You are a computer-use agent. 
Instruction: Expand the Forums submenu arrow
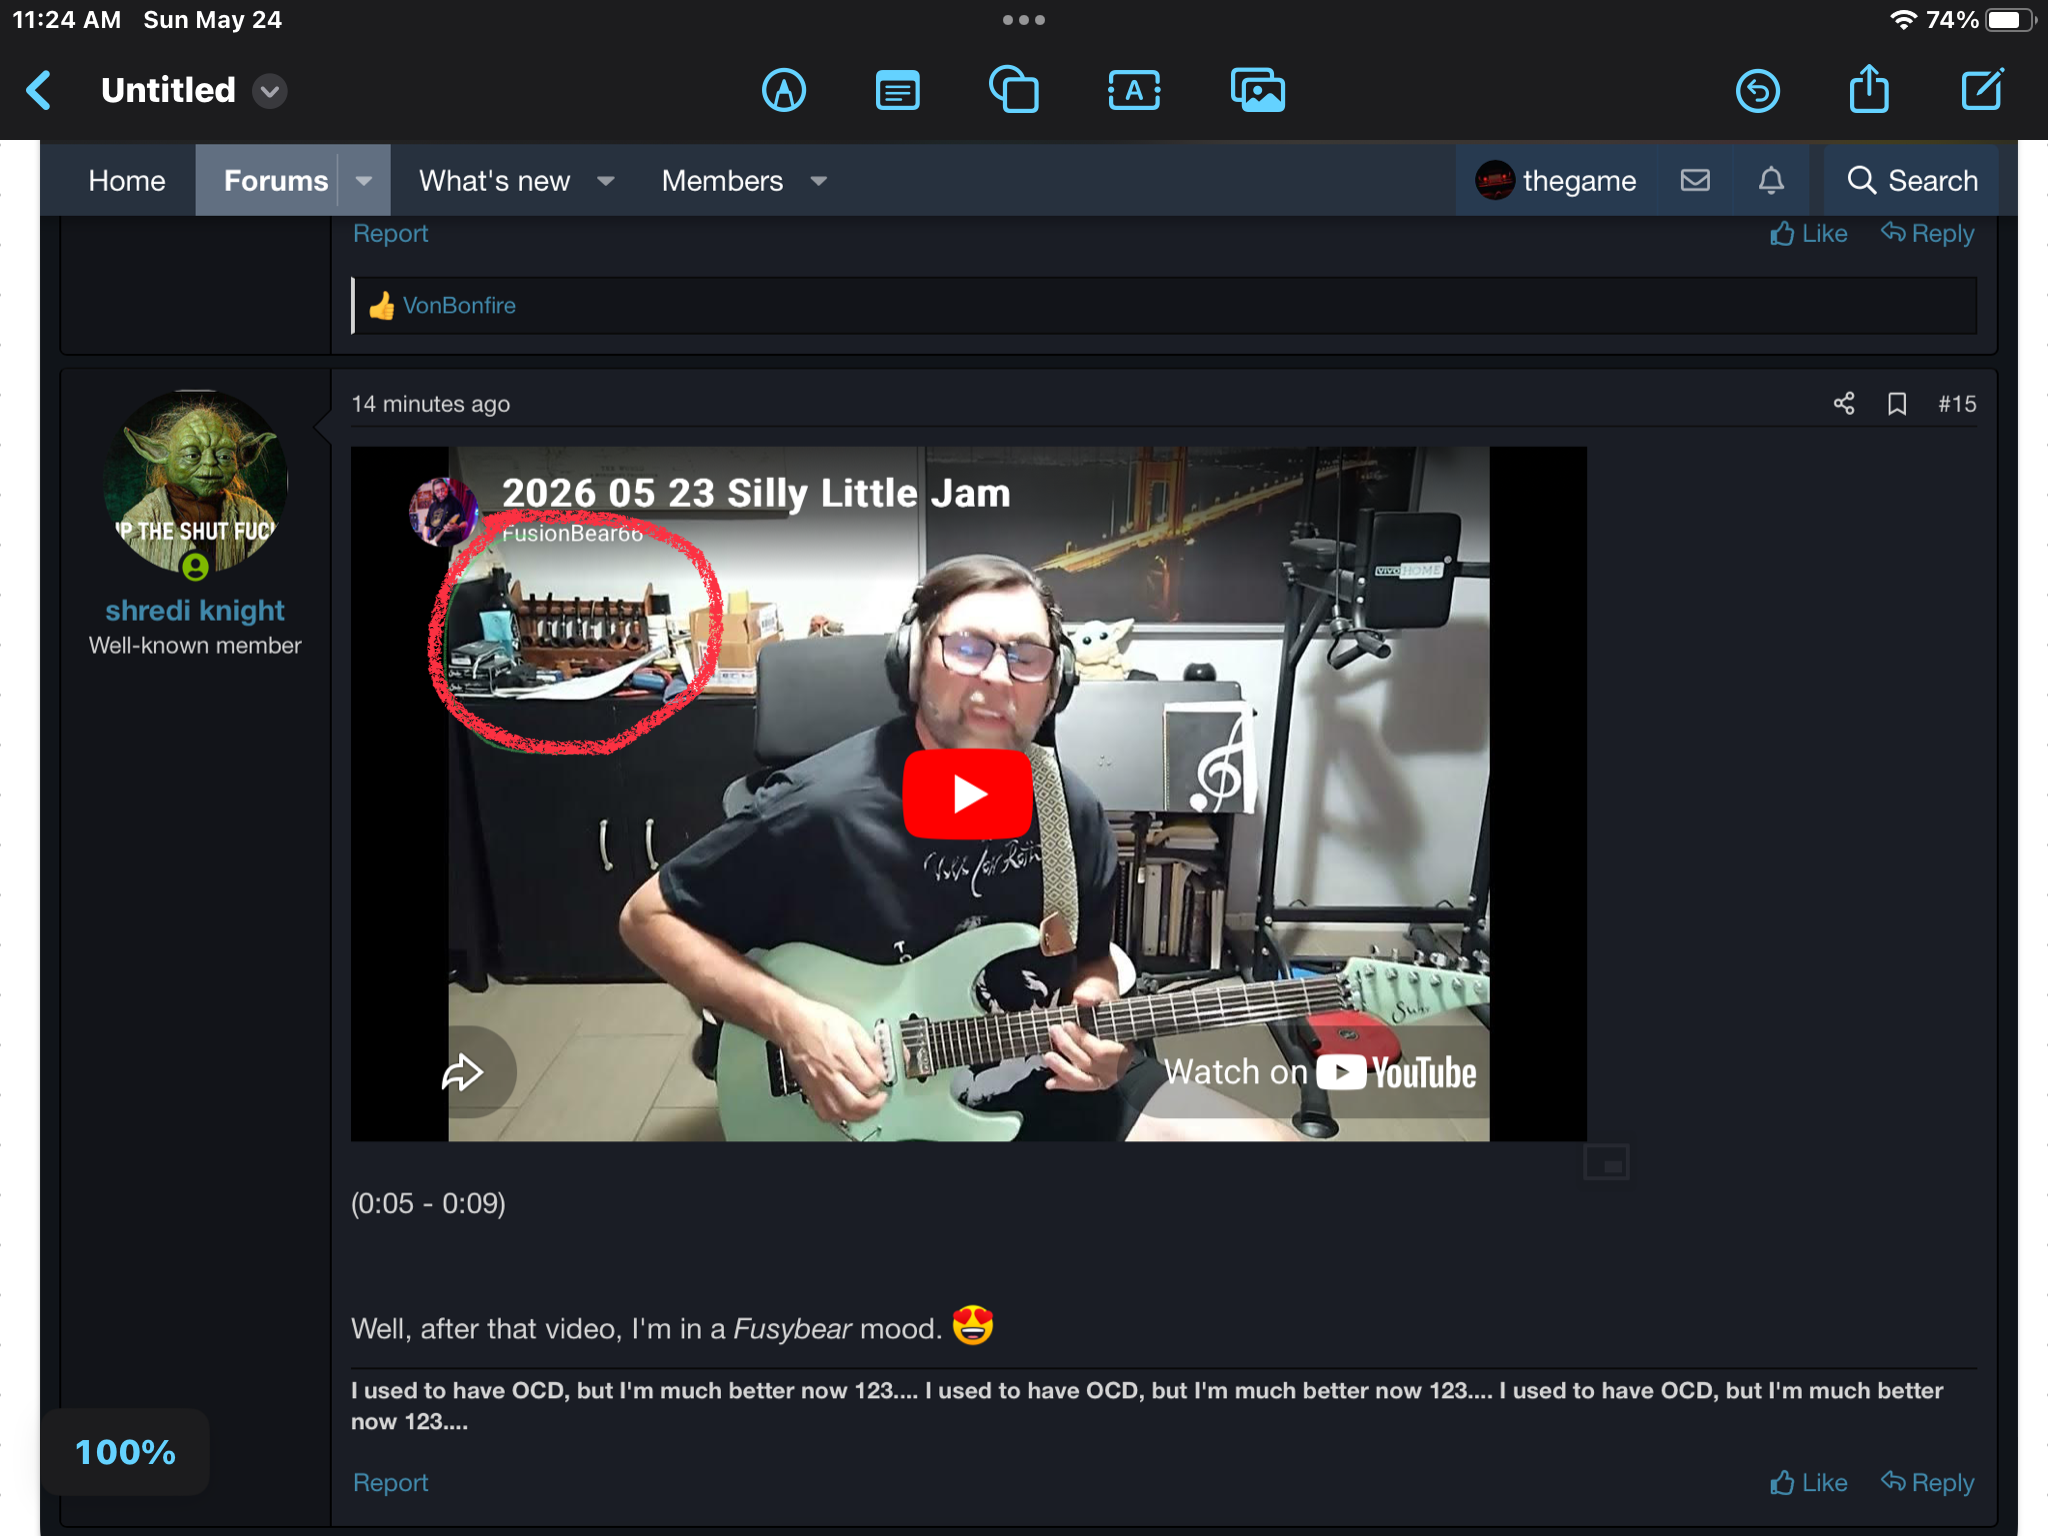click(x=364, y=181)
